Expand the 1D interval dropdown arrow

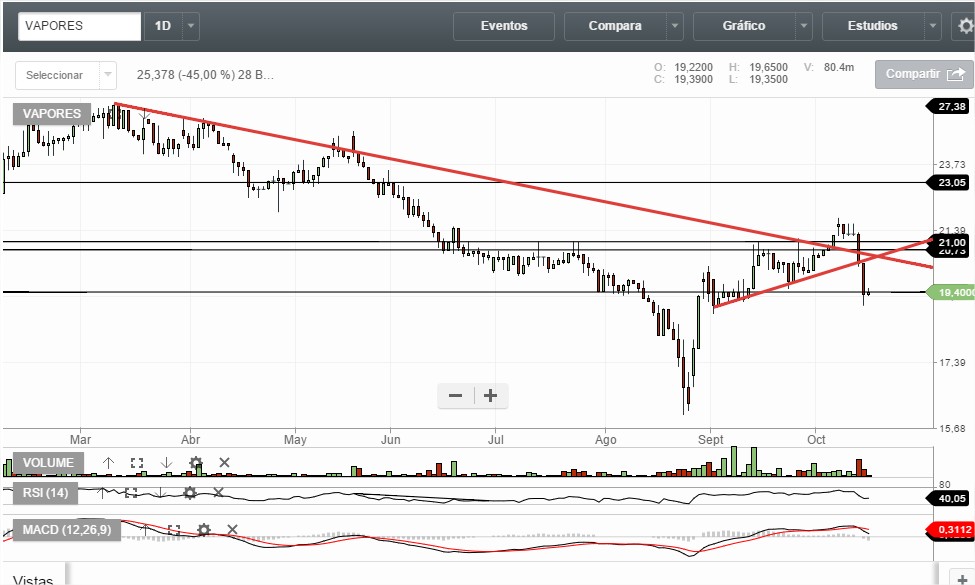(191, 26)
